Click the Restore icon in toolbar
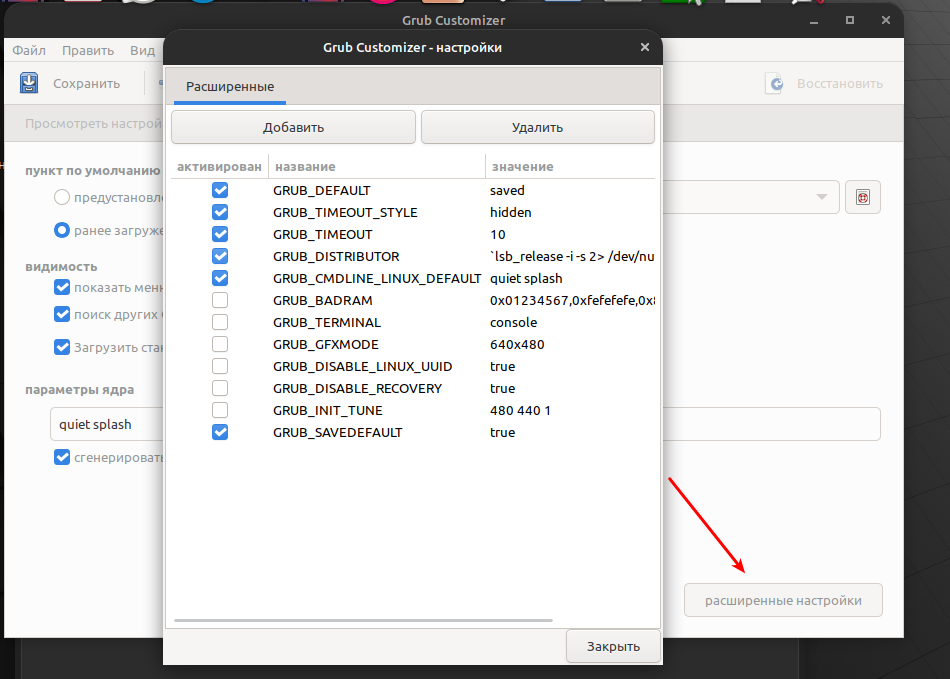 coord(774,84)
